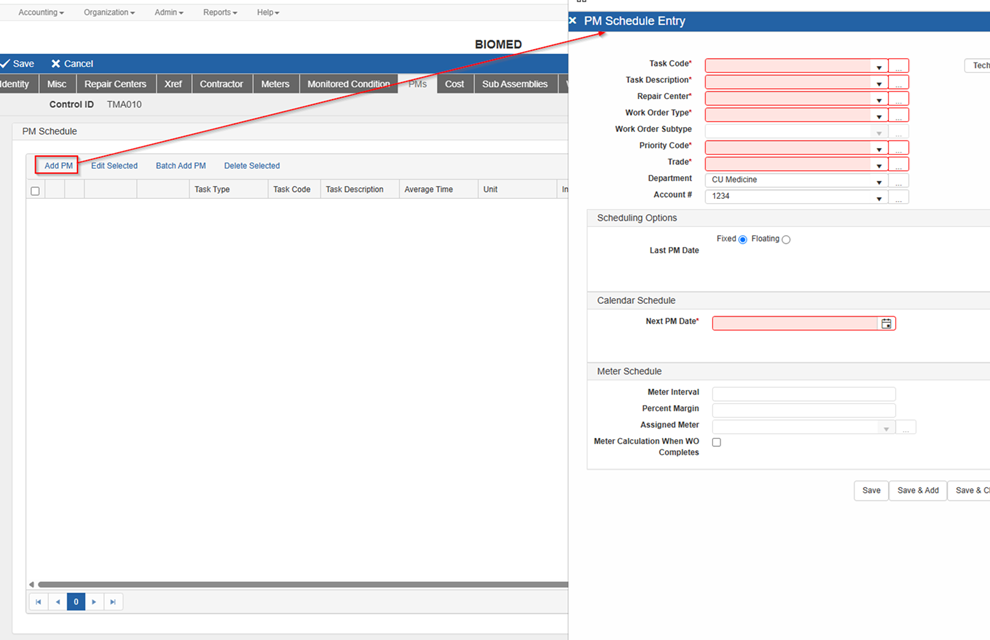
Task: Tick the select-all checkbox in grid header
Action: tap(35, 190)
